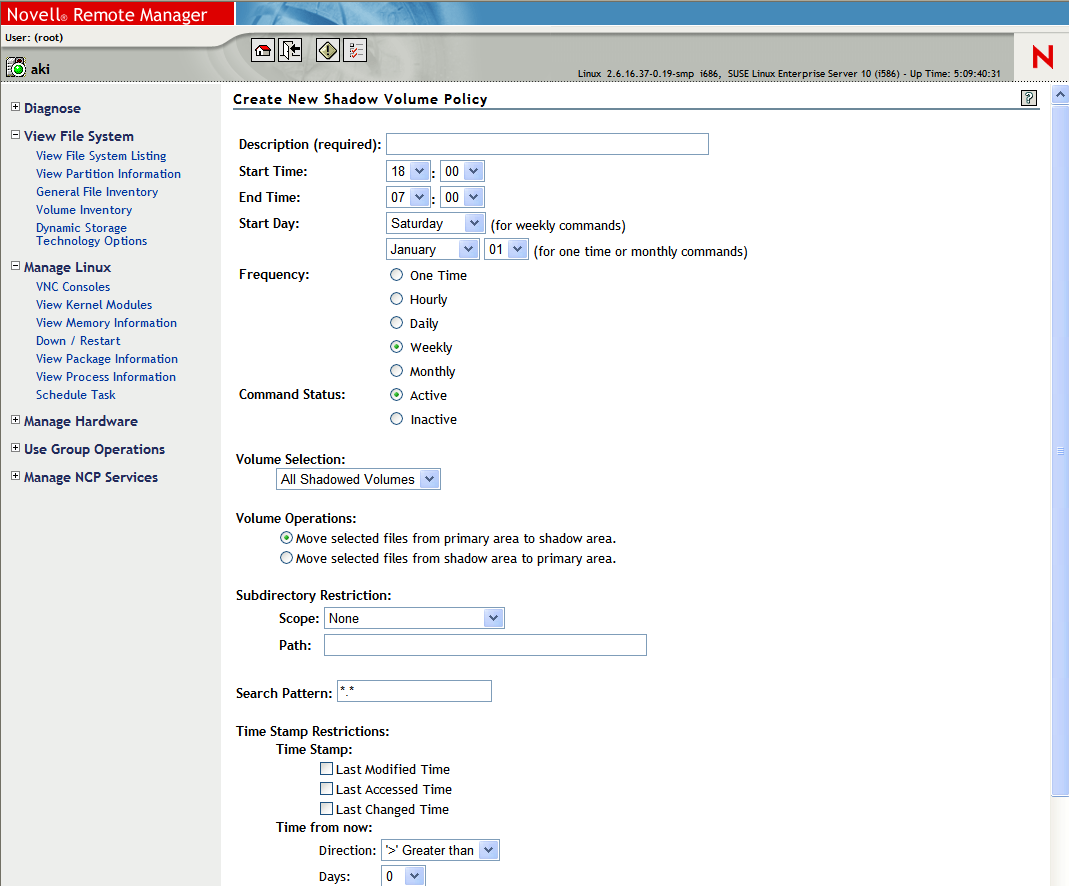Open View Process Information link
1069x886 pixels.
[x=106, y=376]
